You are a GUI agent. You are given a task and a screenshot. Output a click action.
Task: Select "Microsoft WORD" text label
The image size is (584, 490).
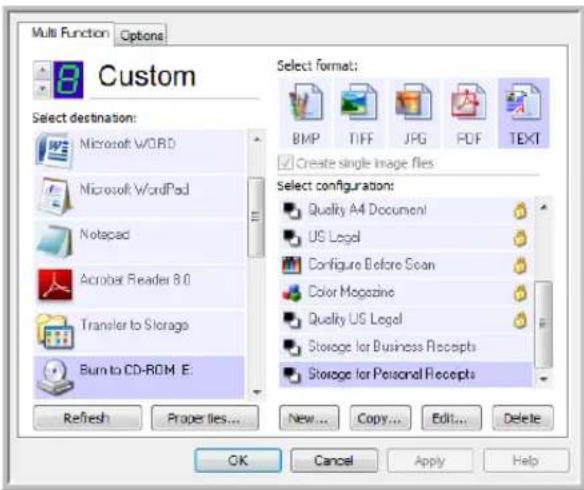[x=127, y=144]
